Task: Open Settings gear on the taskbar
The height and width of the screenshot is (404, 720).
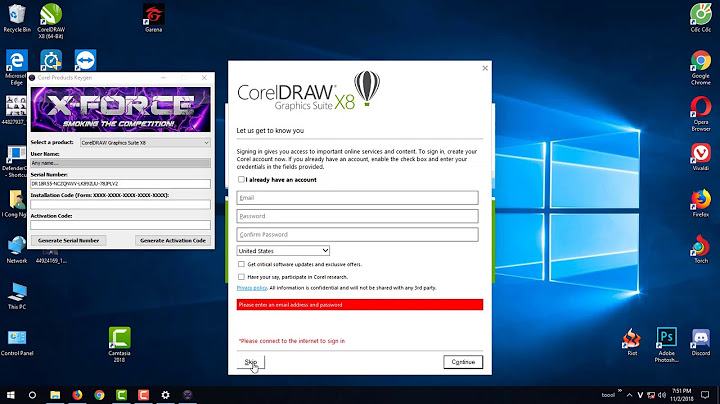Action: [x=165, y=395]
